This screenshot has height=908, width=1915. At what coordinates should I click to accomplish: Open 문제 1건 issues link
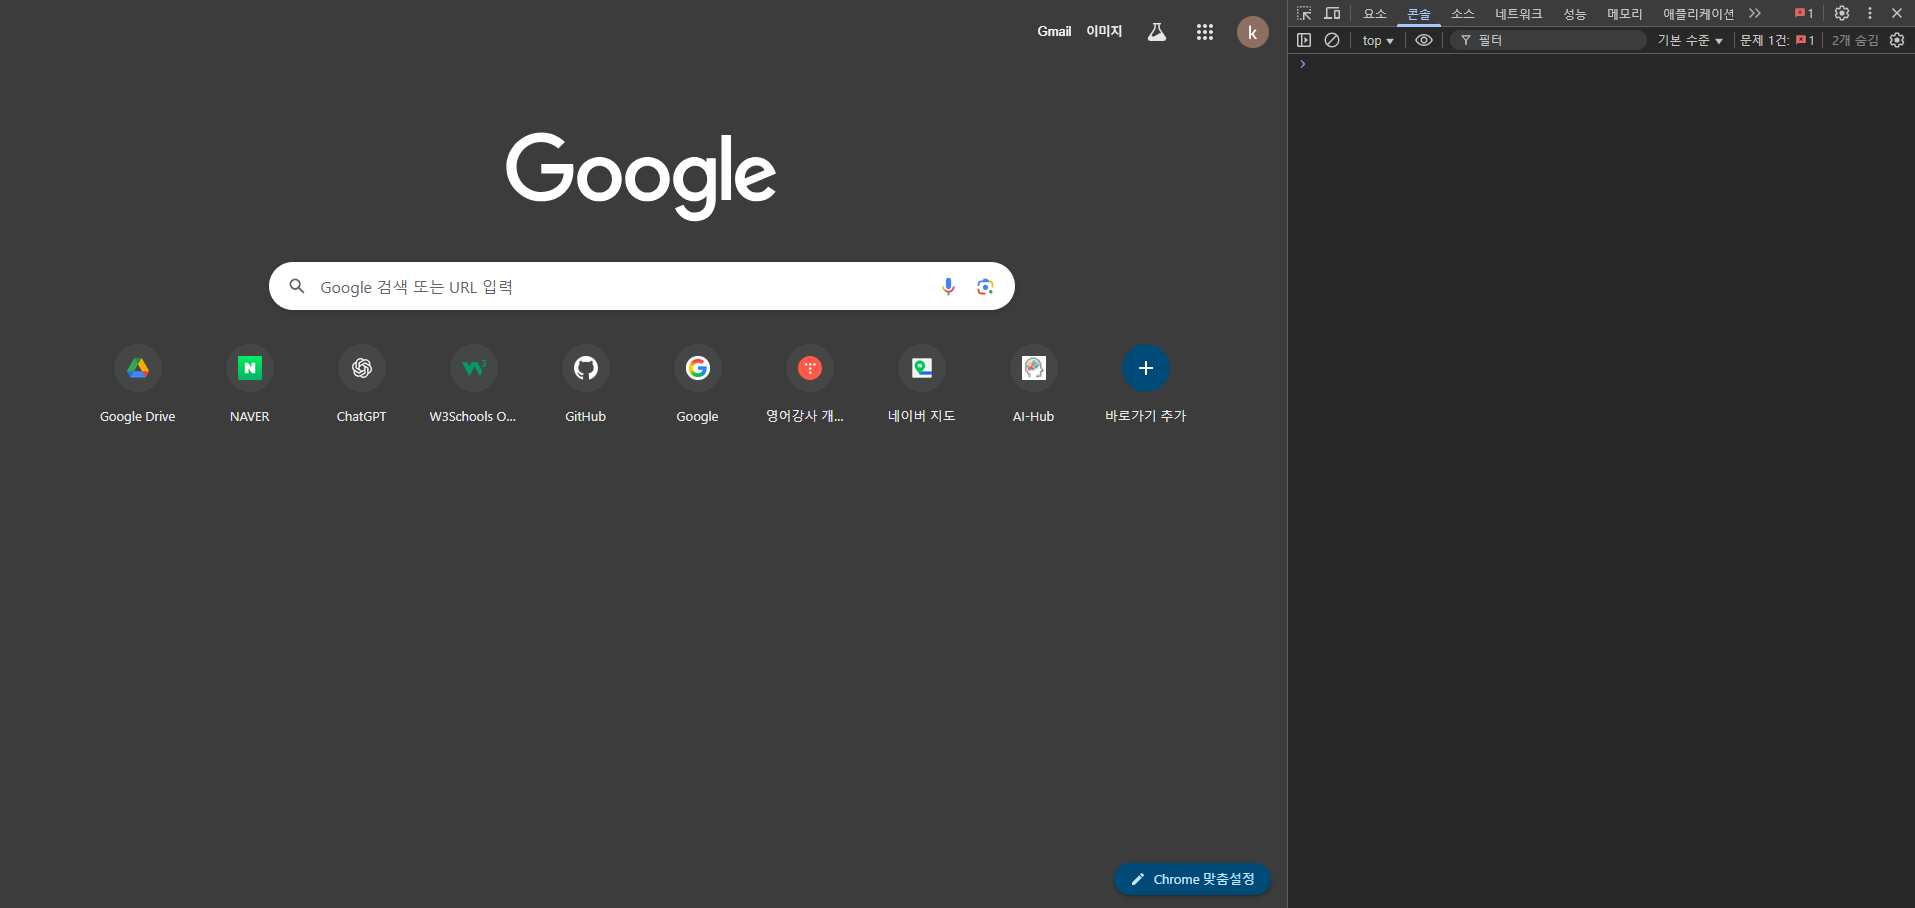[x=1777, y=40]
